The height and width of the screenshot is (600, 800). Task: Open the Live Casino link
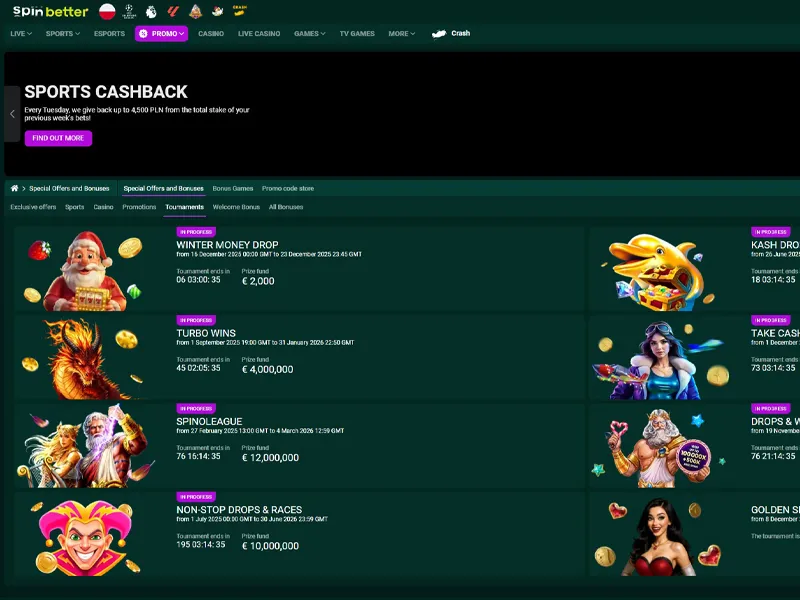point(259,33)
